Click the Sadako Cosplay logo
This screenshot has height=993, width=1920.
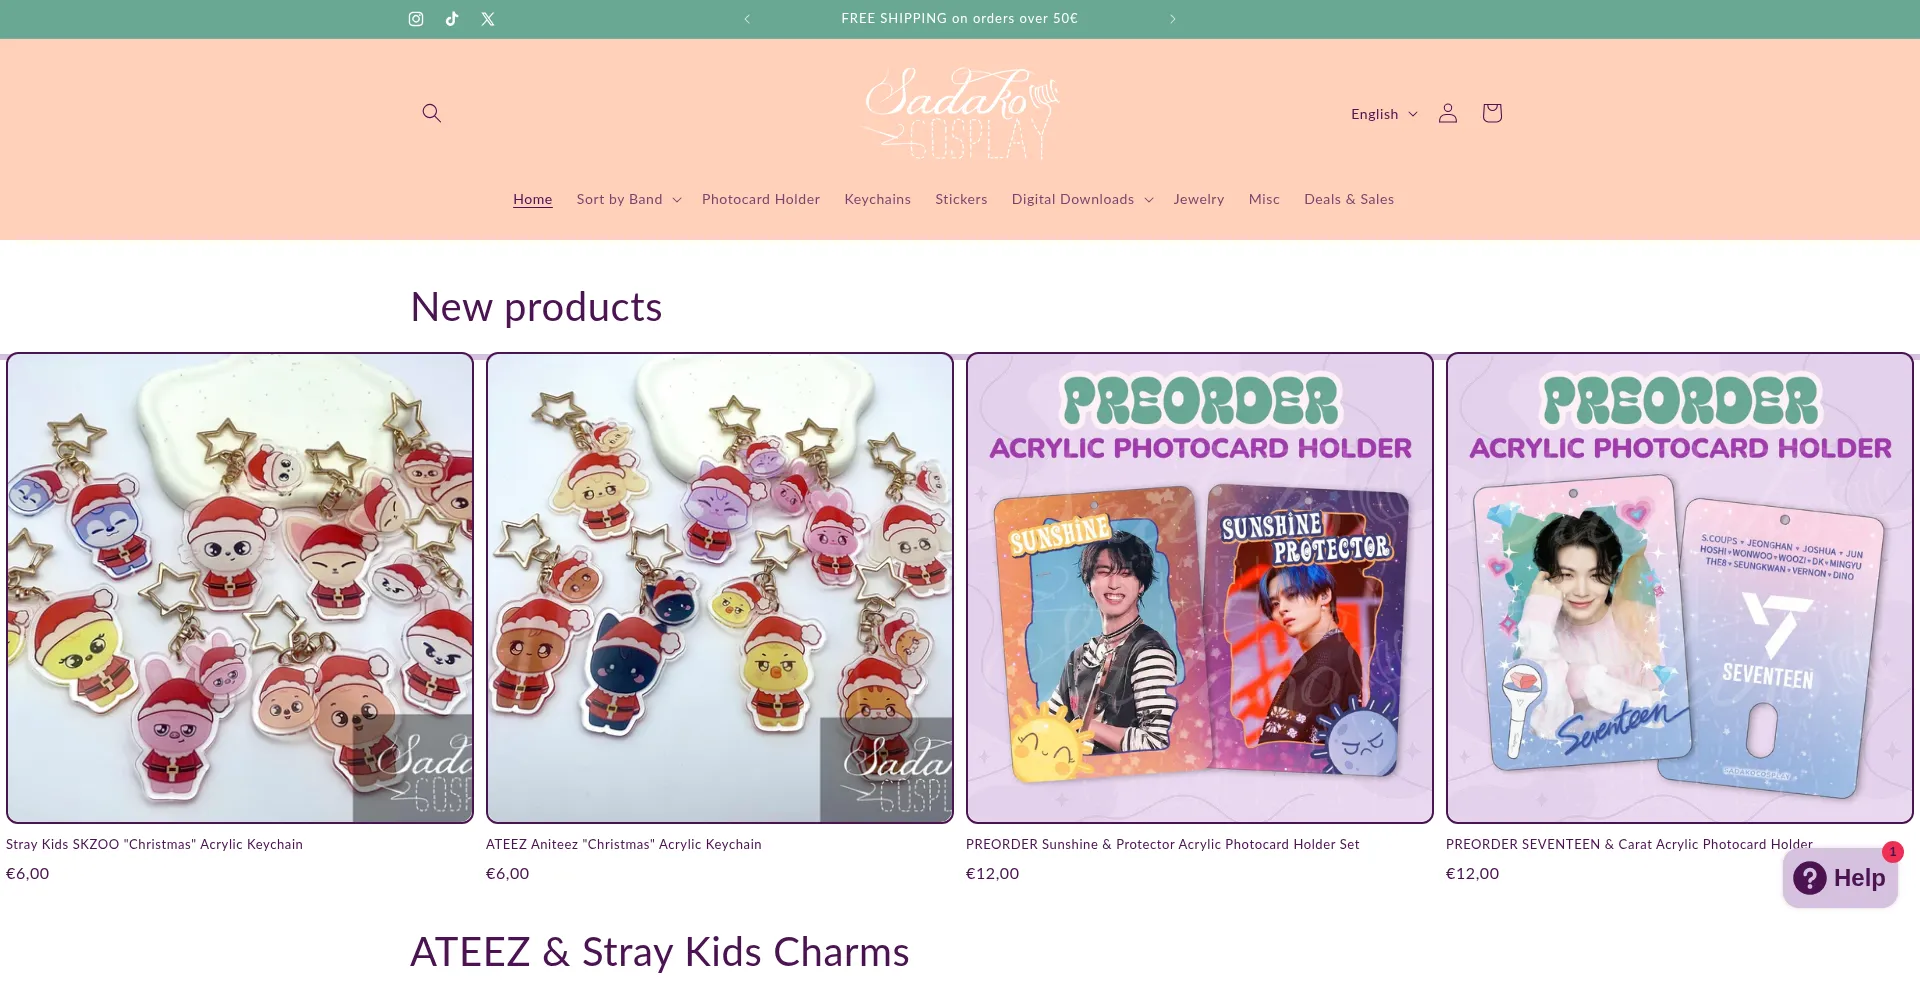pyautogui.click(x=960, y=113)
